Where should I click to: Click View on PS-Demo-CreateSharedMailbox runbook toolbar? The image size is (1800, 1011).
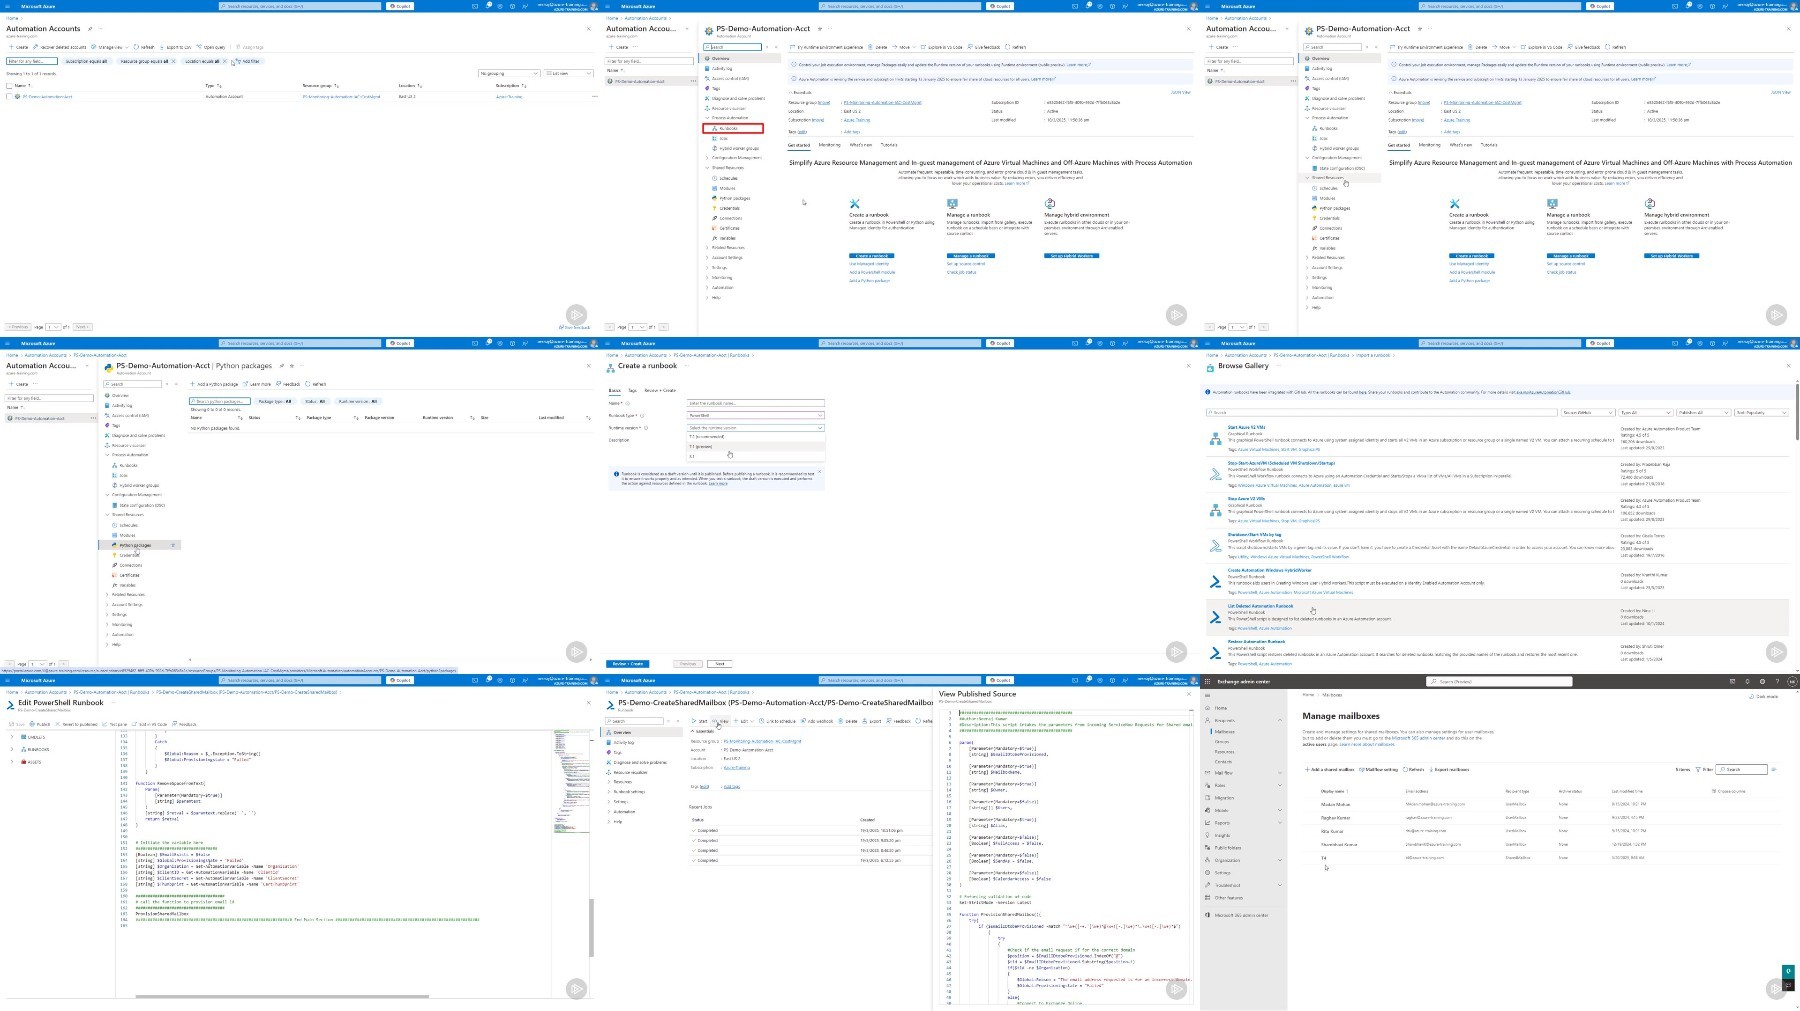point(721,721)
